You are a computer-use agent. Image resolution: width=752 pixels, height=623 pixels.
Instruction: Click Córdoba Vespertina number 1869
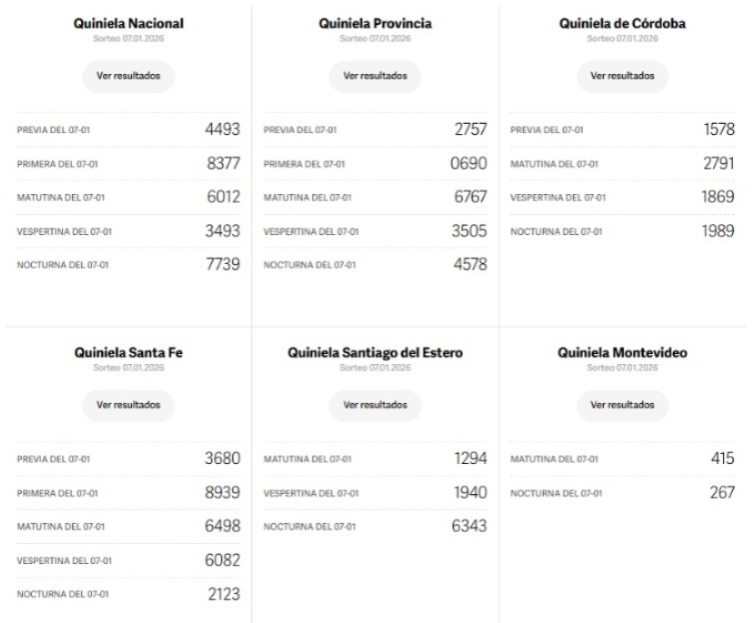point(716,197)
